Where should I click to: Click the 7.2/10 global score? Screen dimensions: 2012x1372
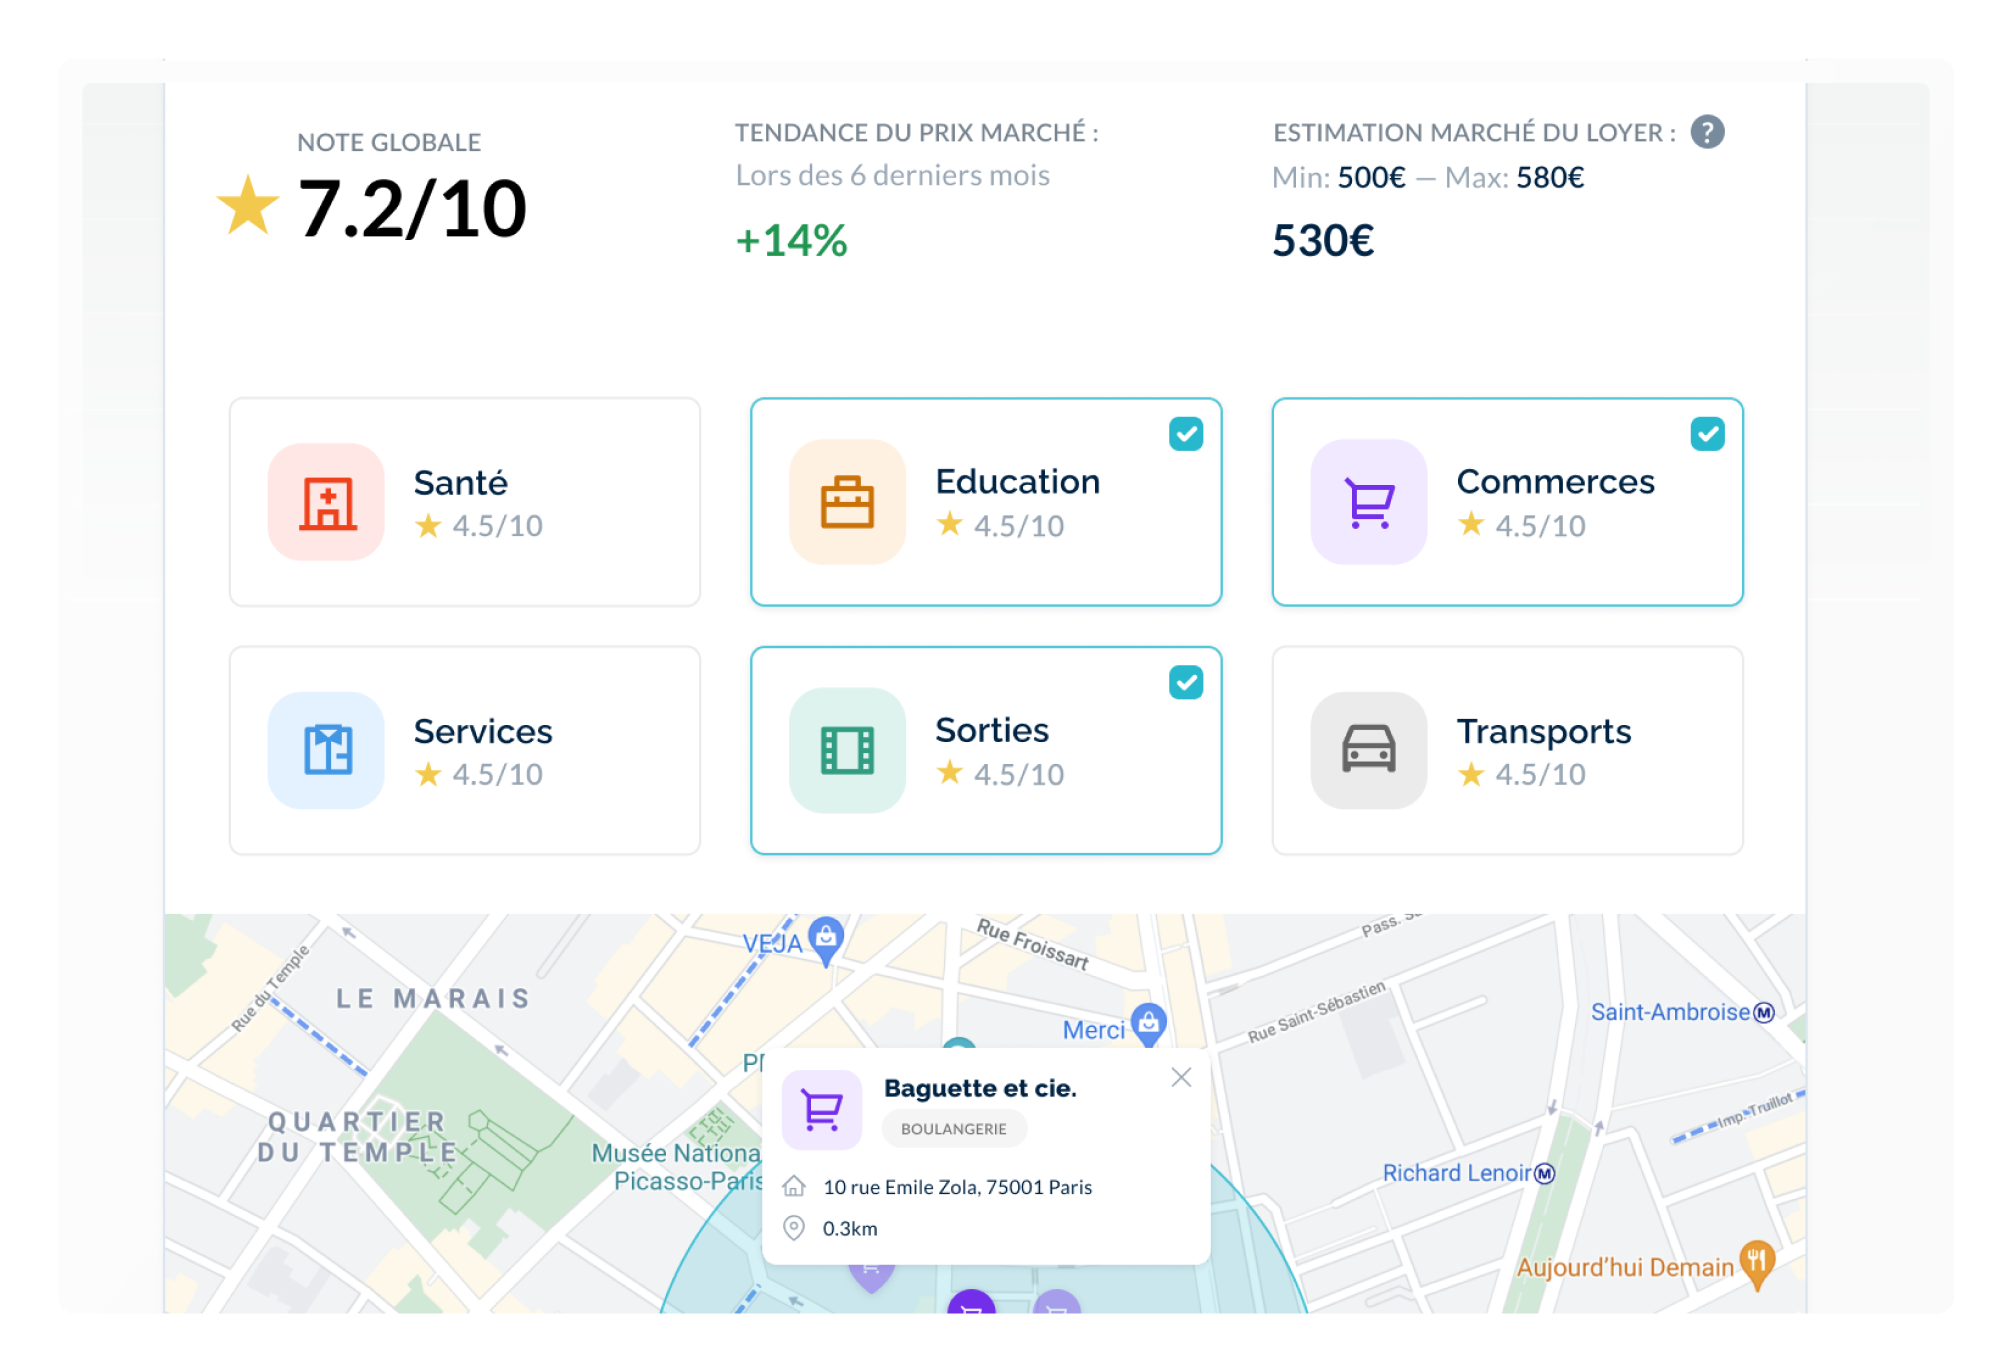[x=412, y=208]
